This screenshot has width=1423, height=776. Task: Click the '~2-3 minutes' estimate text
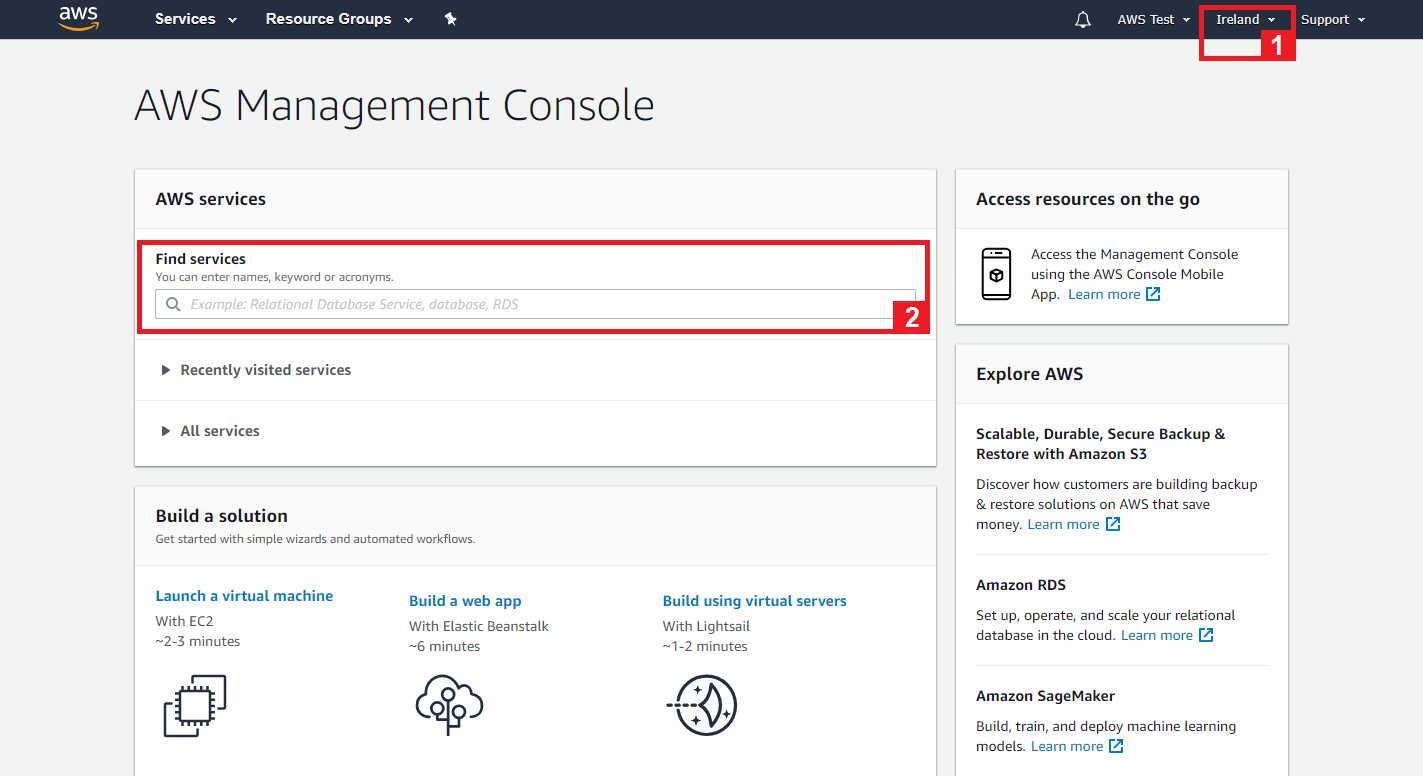197,641
